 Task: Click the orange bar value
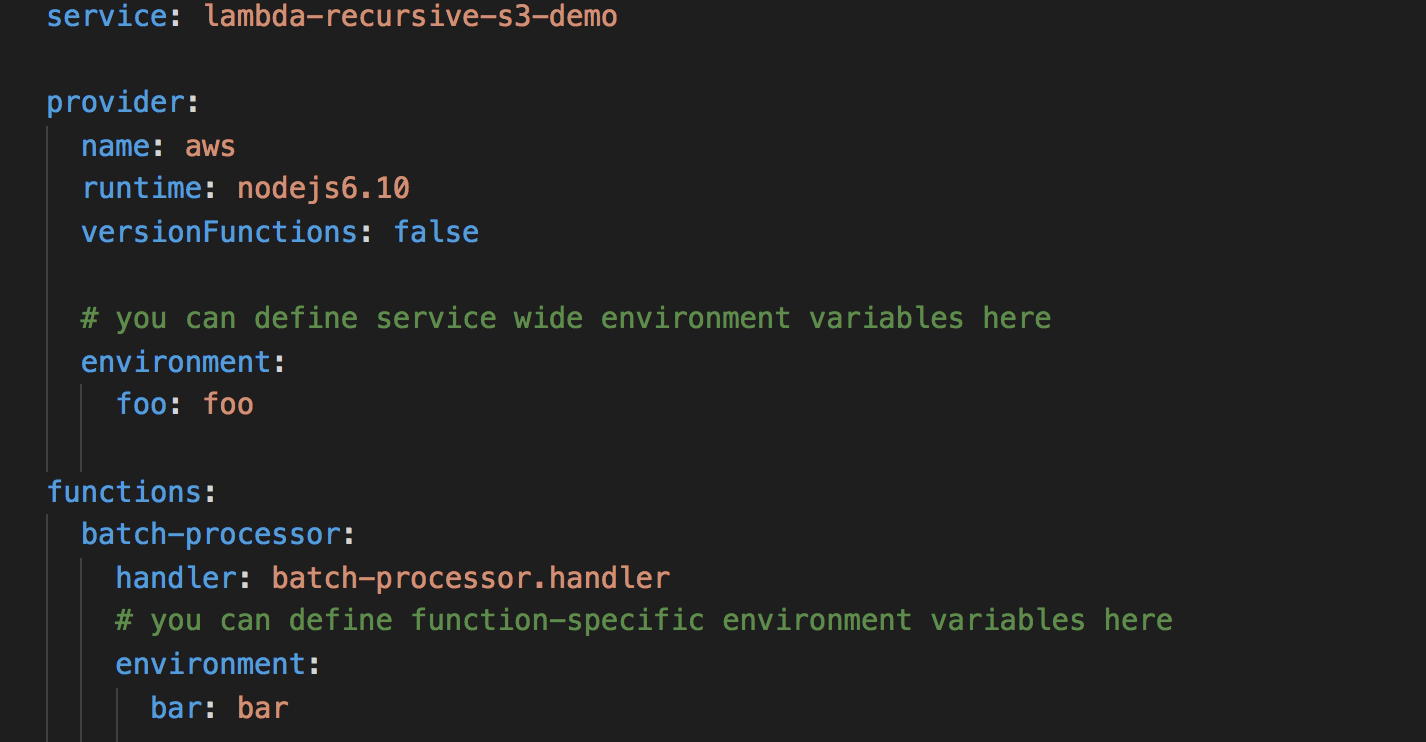[x=263, y=707]
